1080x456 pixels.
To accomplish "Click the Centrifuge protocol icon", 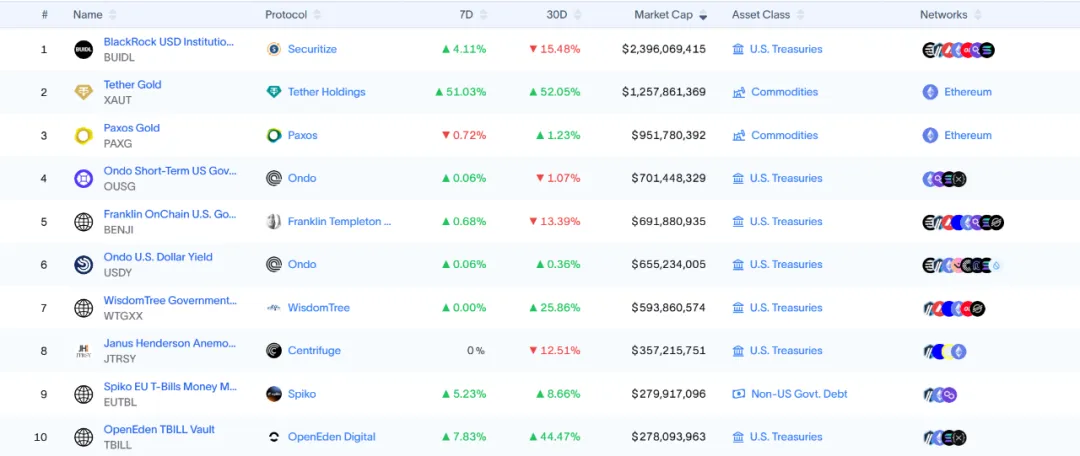I will point(274,351).
